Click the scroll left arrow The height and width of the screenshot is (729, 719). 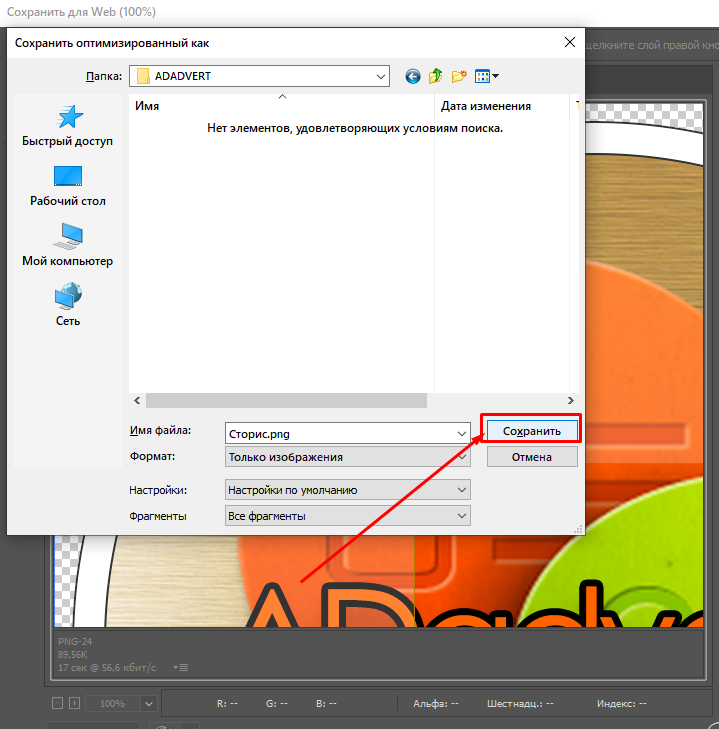click(x=137, y=400)
